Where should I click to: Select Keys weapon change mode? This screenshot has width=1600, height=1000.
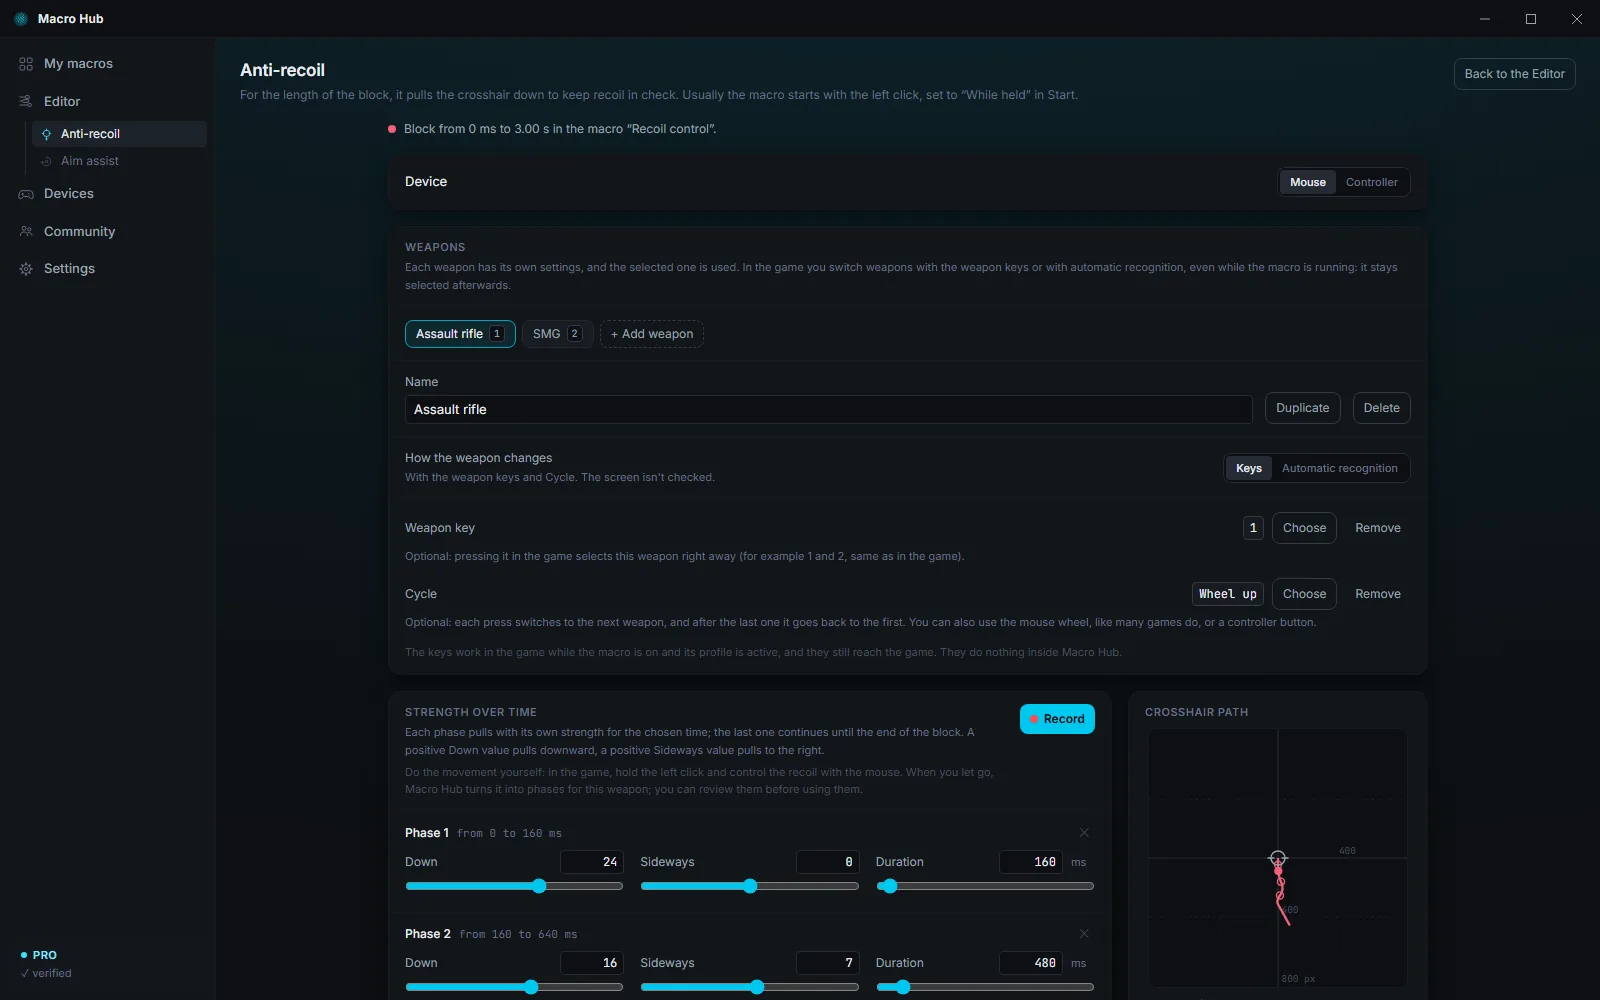point(1249,468)
